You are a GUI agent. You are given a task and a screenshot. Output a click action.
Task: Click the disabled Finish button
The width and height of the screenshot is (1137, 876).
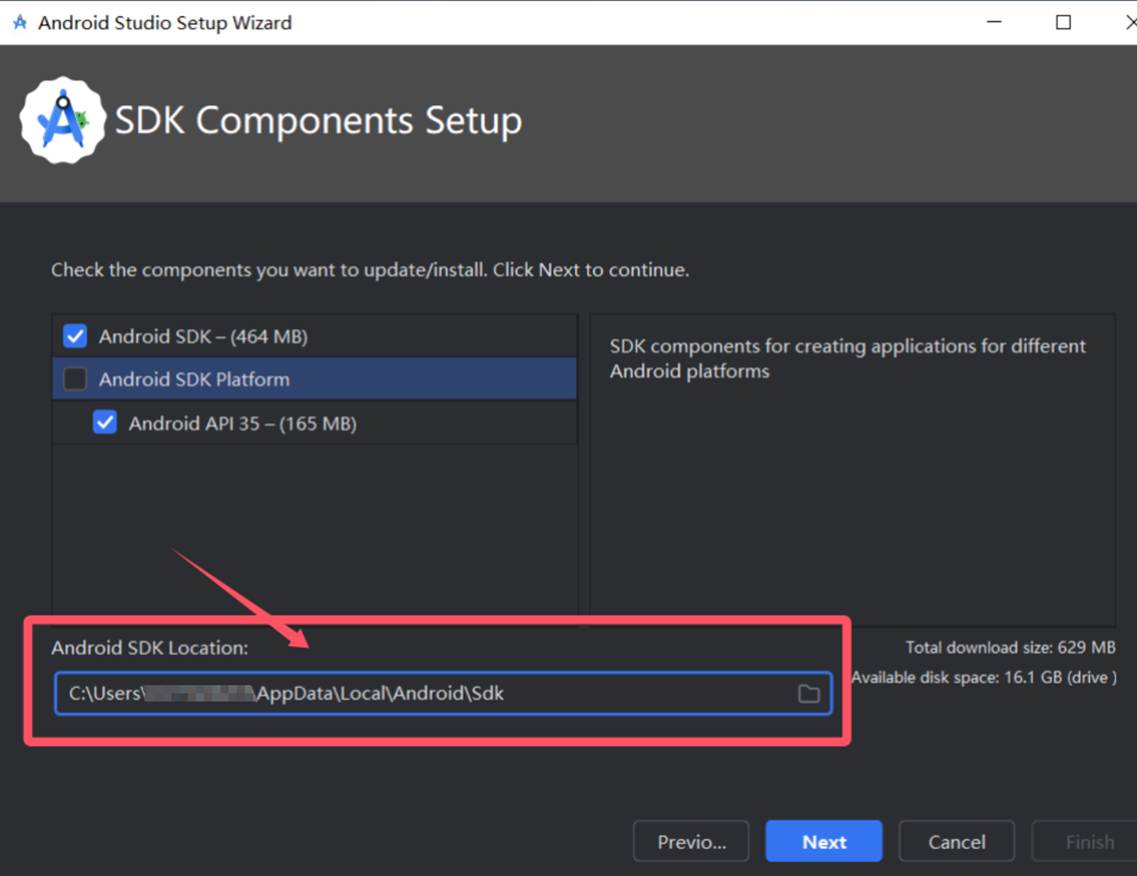click(x=1086, y=841)
